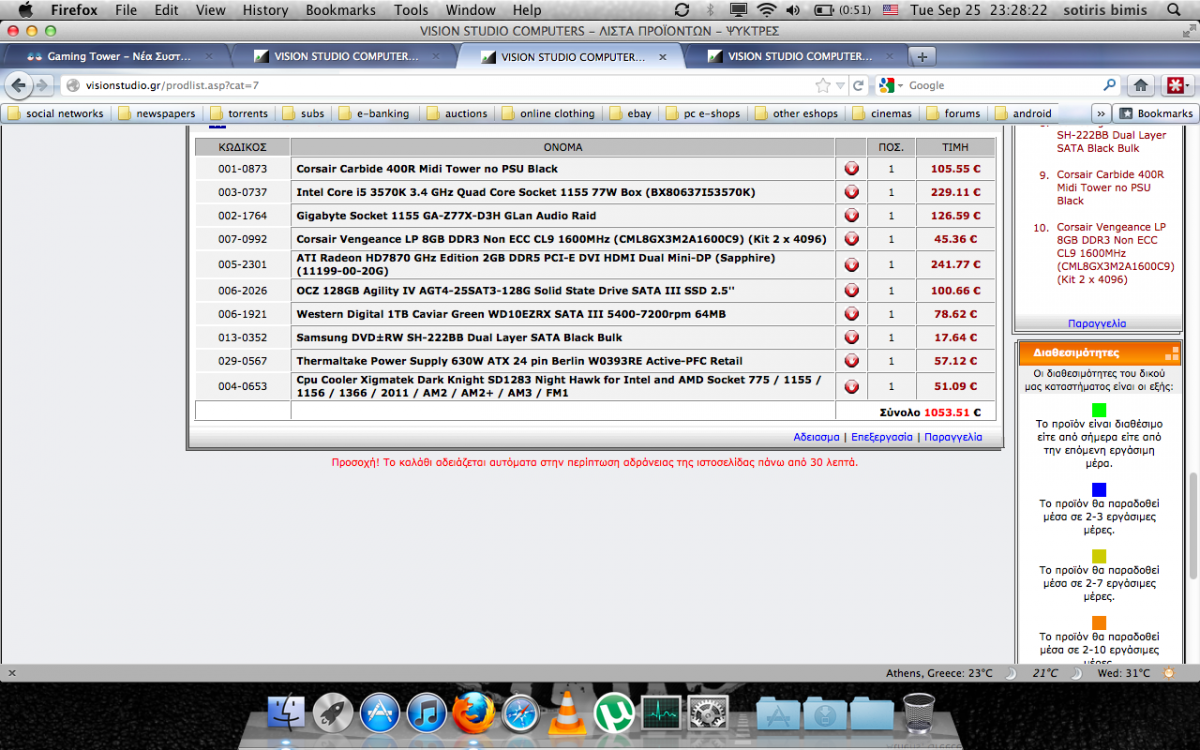1200x750 pixels.
Task: Remove Intel Core i5 3570K item
Action: 851,192
